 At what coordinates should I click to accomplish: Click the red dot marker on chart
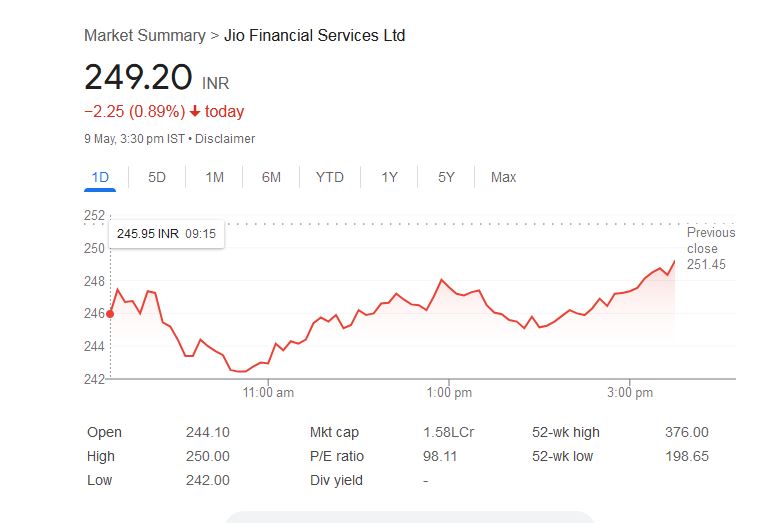coord(110,314)
